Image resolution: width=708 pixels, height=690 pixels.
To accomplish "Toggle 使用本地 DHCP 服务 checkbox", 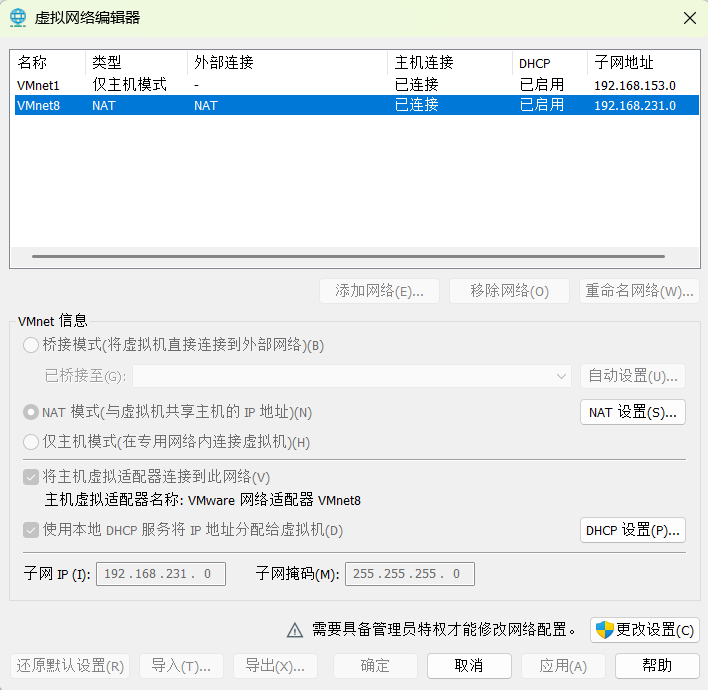I will pos(31,530).
